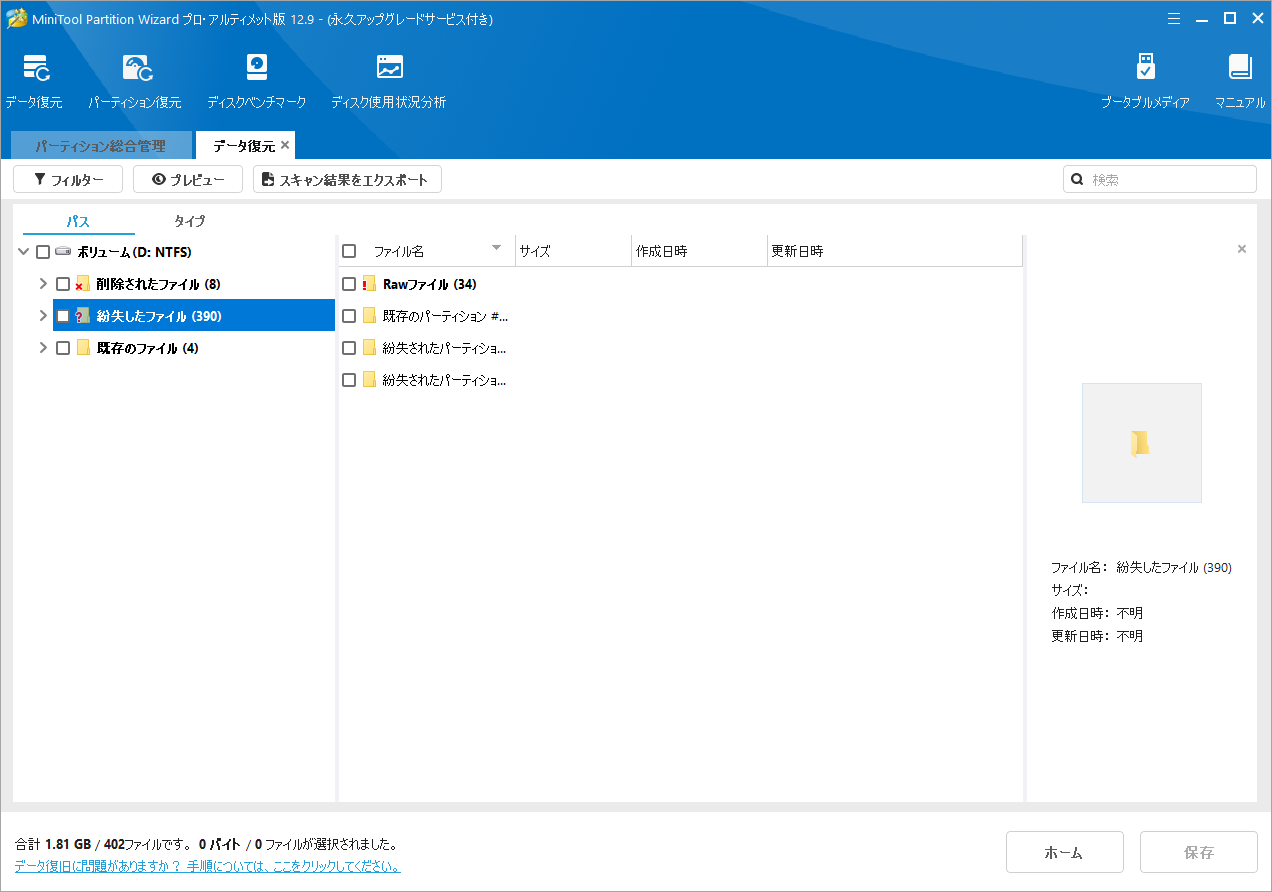Select the 既存のファイル (4) tree item
The height and width of the screenshot is (892, 1272).
pyautogui.click(x=147, y=348)
